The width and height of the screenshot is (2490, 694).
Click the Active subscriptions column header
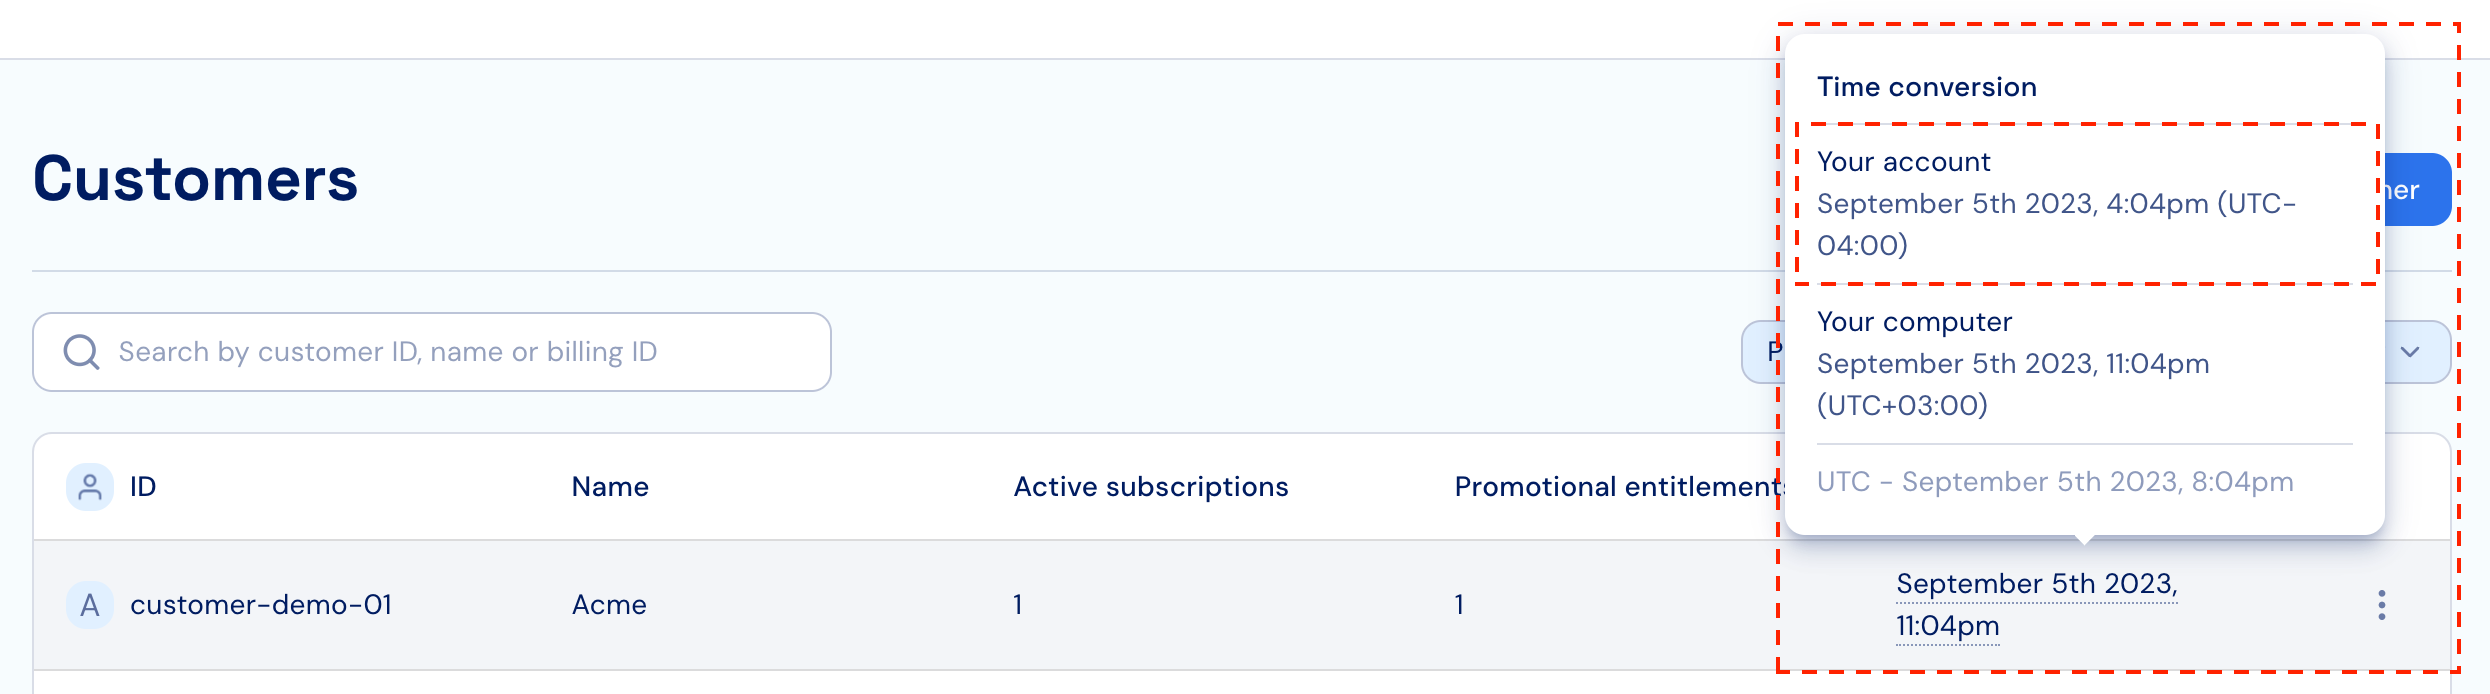pyautogui.click(x=1151, y=487)
